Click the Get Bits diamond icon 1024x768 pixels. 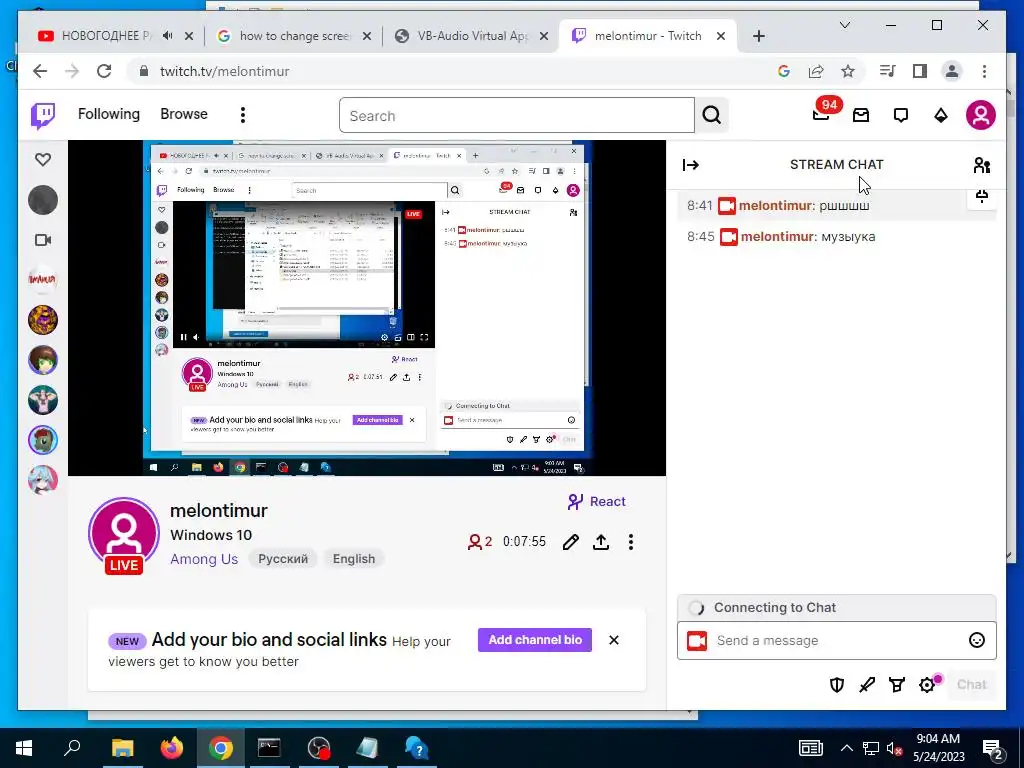(940, 116)
